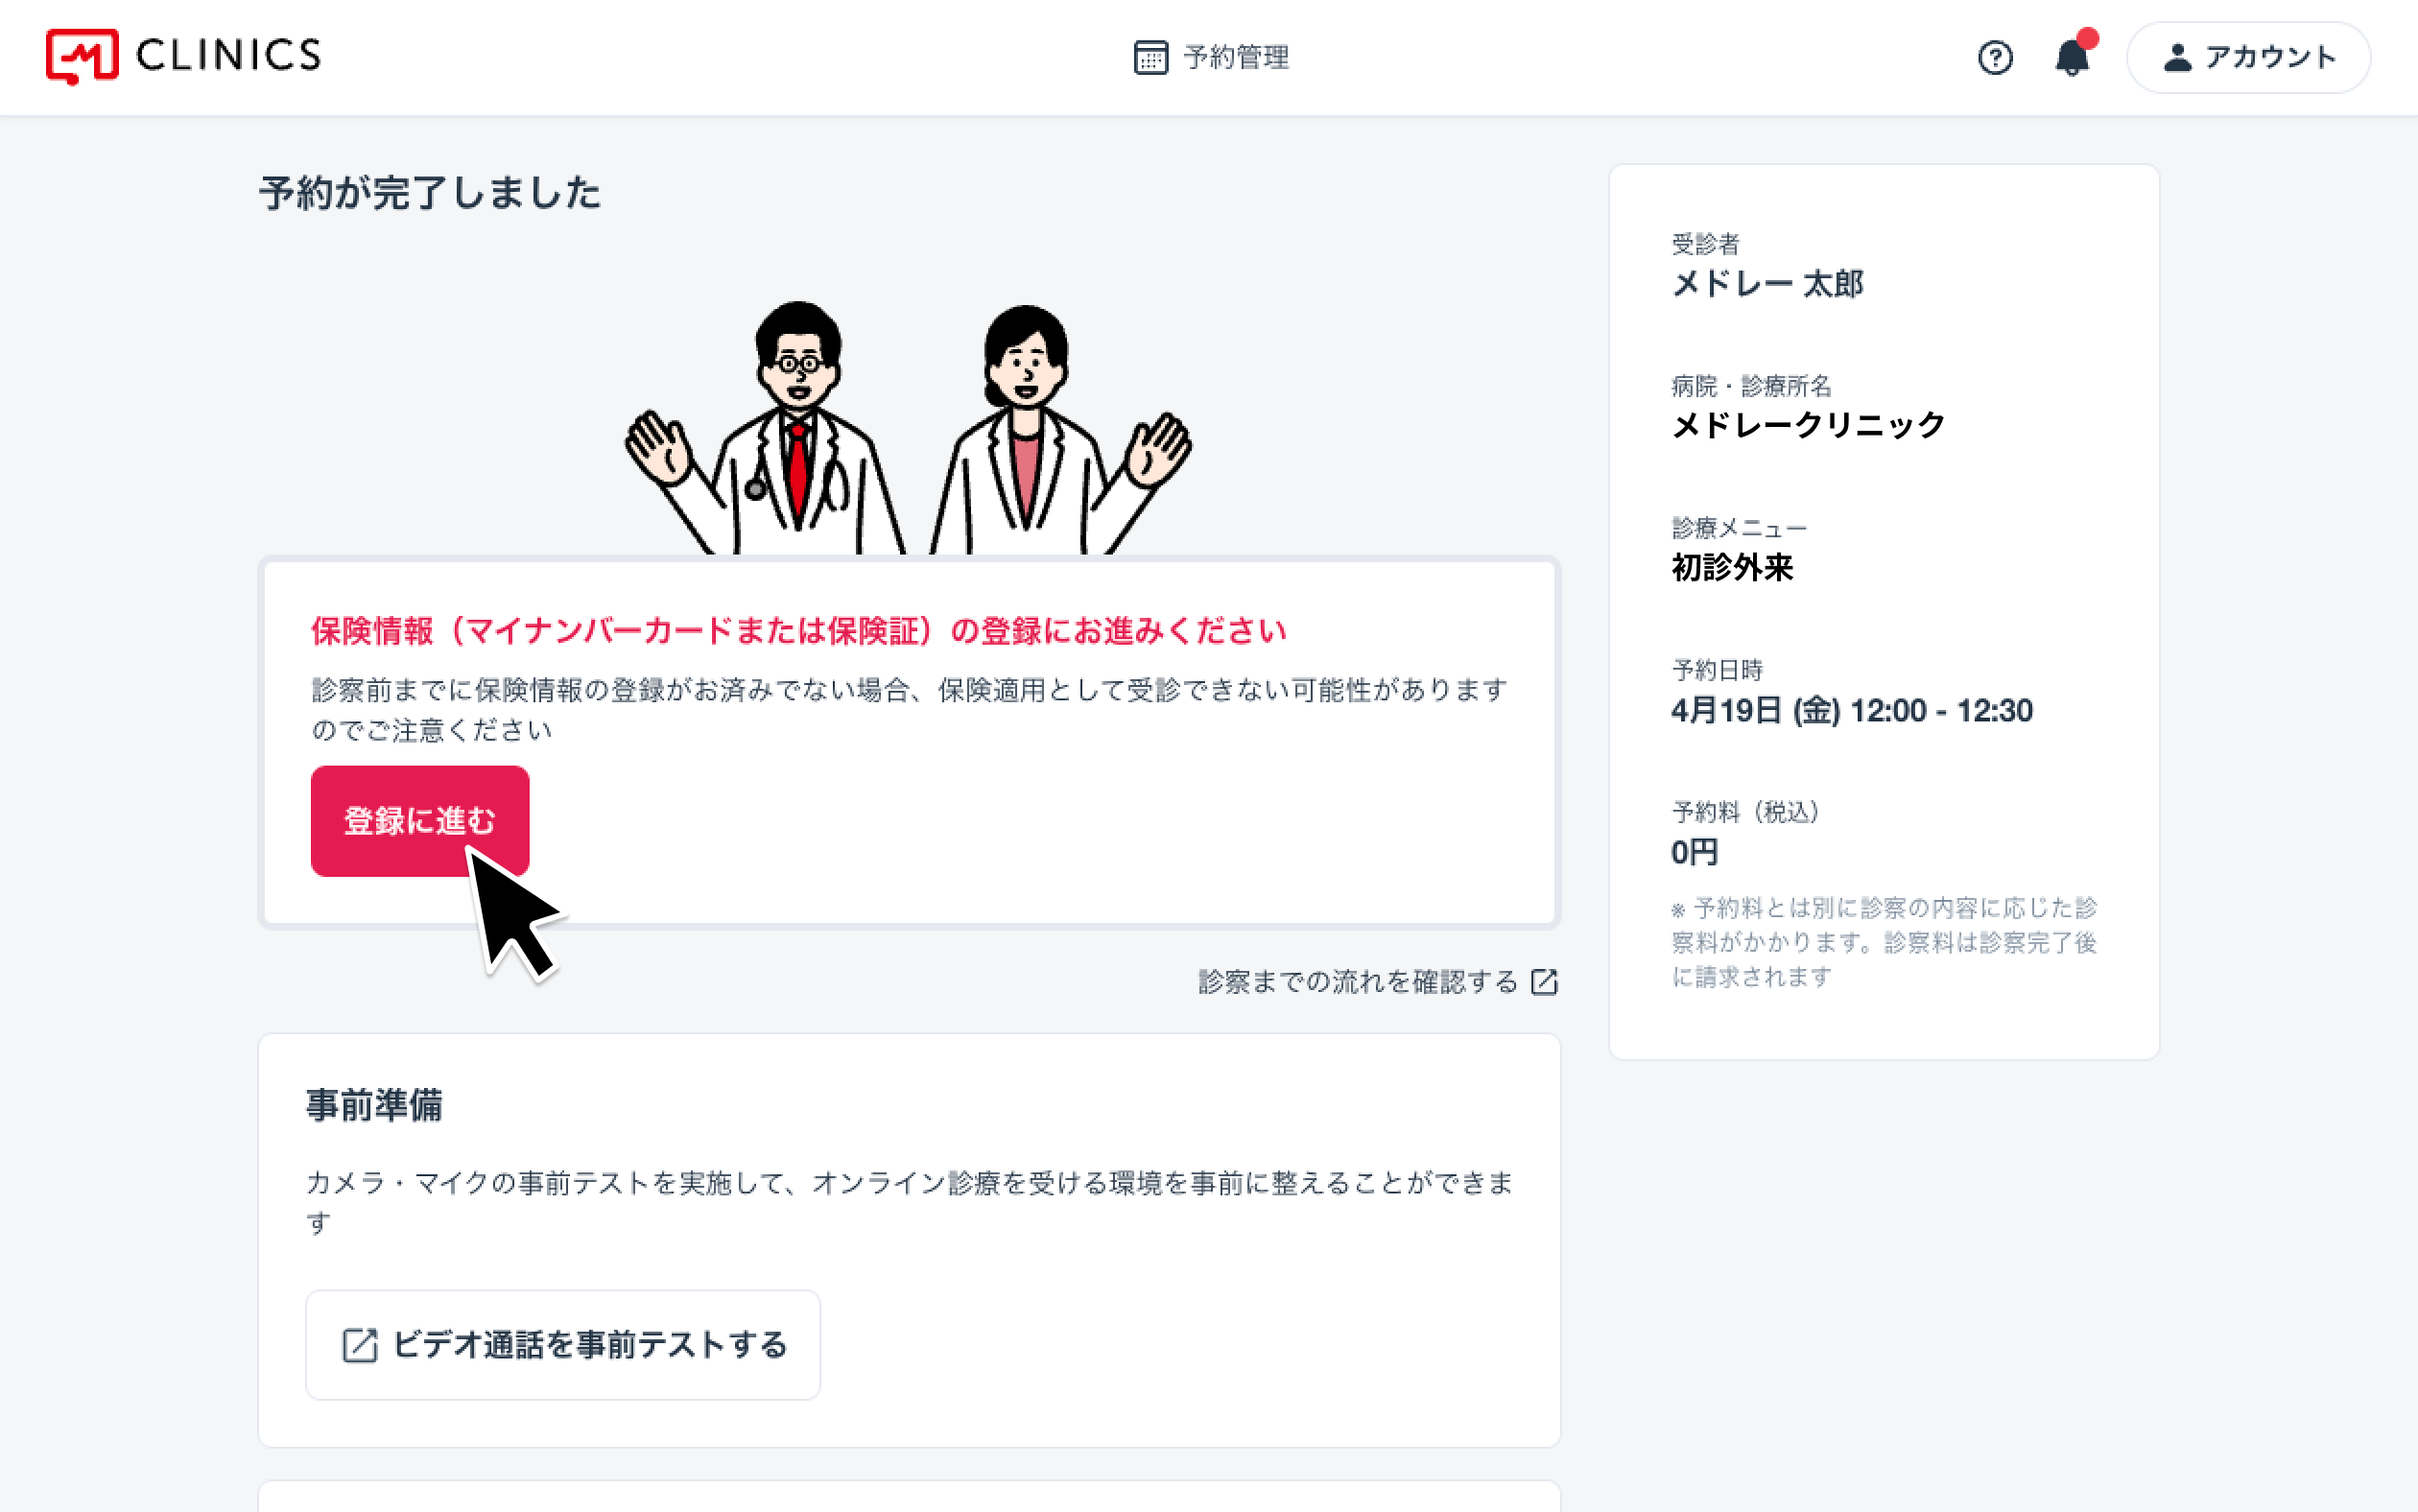Click the doctors illustration image
Image resolution: width=2418 pixels, height=1512 pixels.
(908, 428)
